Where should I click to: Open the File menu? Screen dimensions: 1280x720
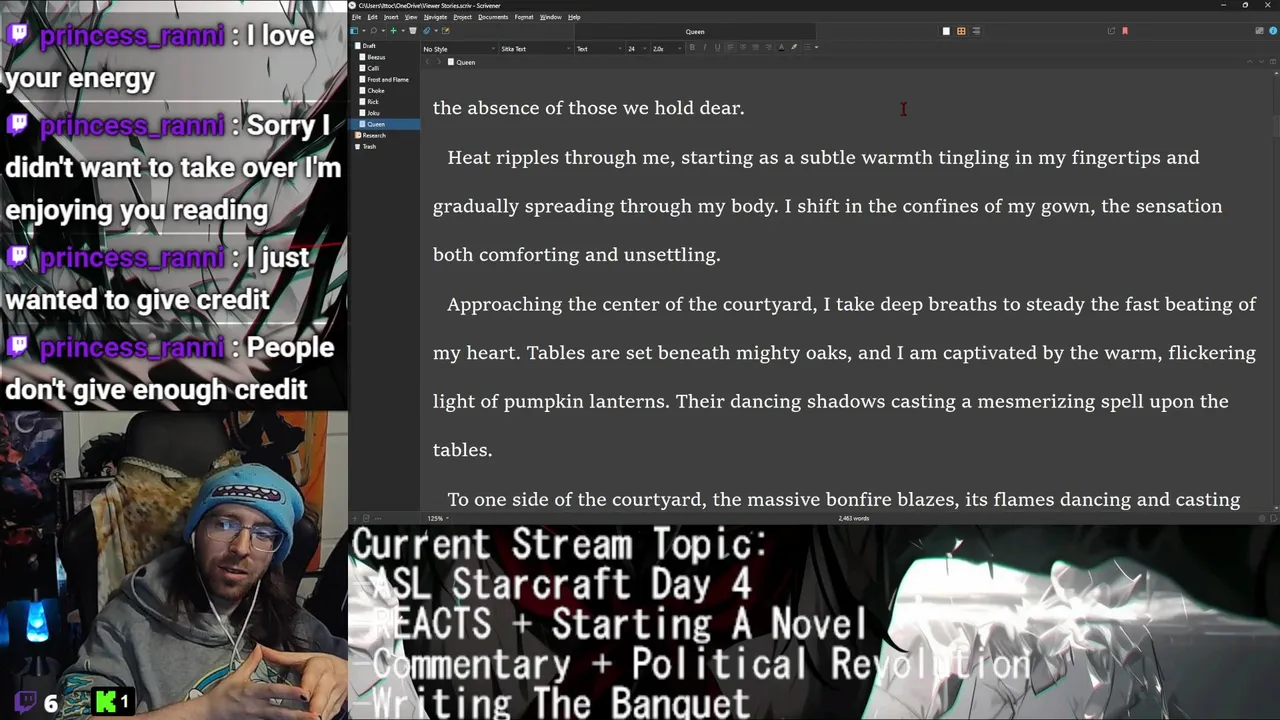356,17
